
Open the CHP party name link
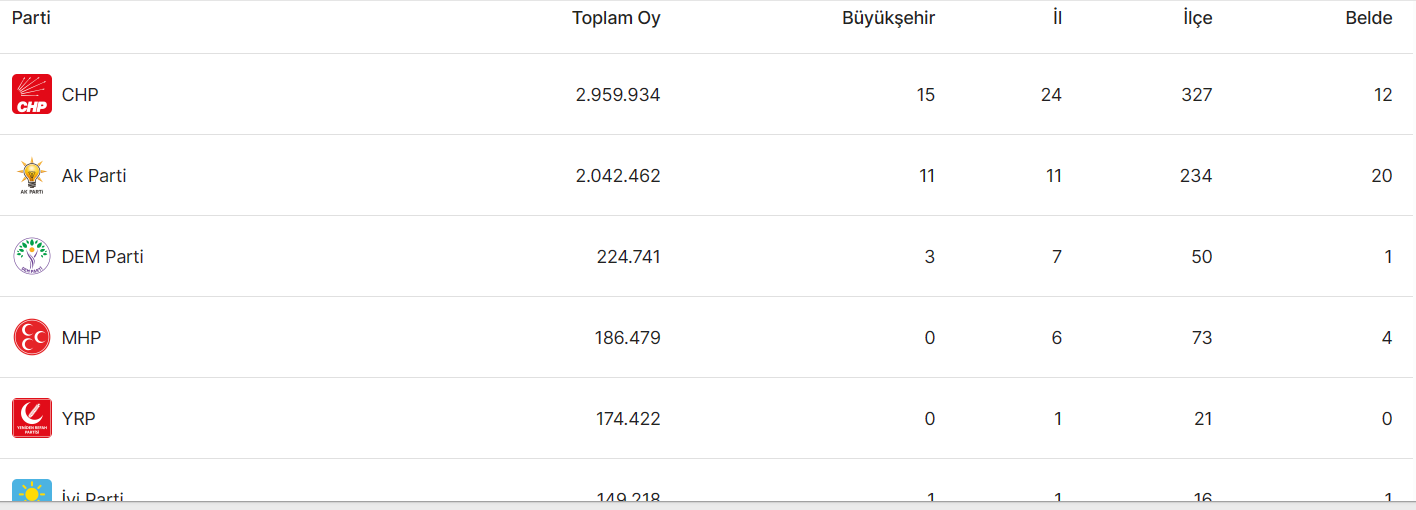[80, 95]
